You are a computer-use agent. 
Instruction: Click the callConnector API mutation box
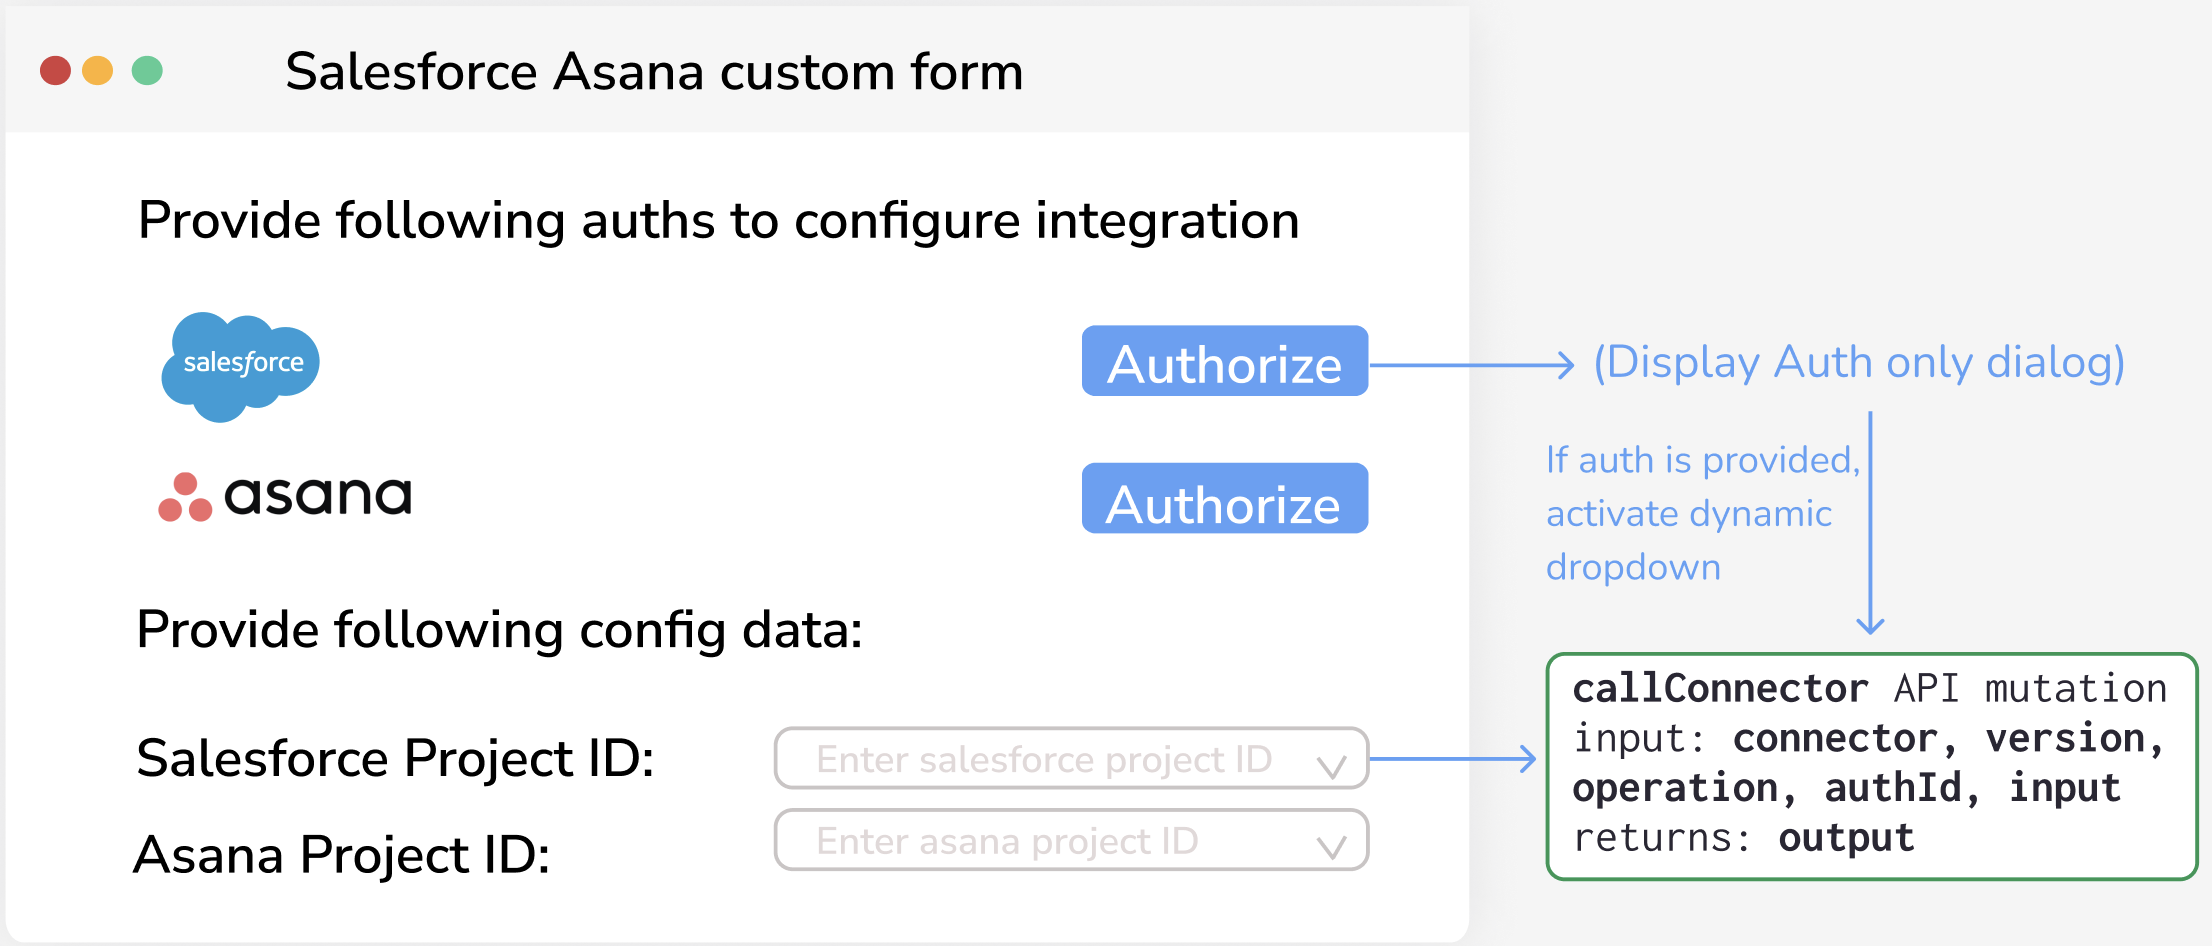[x=1870, y=766]
